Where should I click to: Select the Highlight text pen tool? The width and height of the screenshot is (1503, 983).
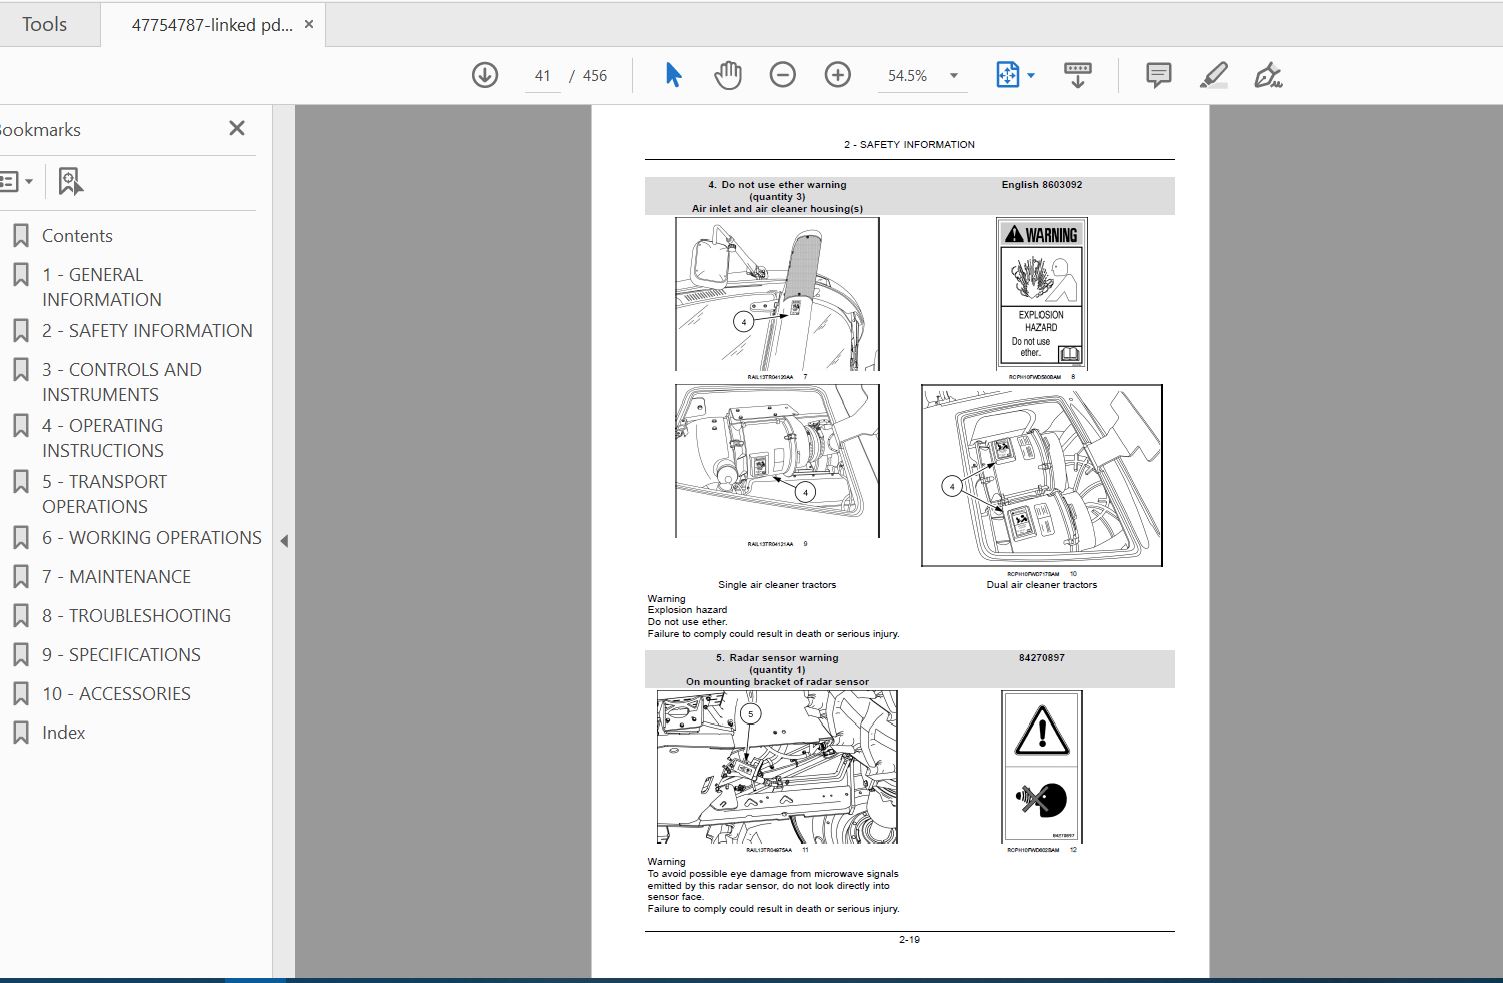(x=1213, y=75)
